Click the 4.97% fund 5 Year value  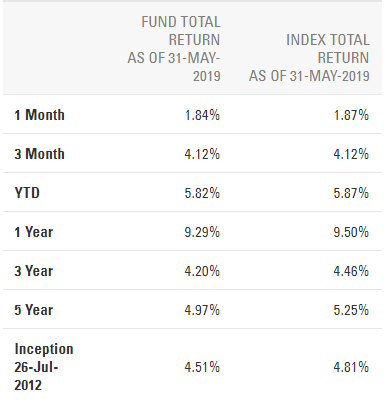[x=202, y=310]
